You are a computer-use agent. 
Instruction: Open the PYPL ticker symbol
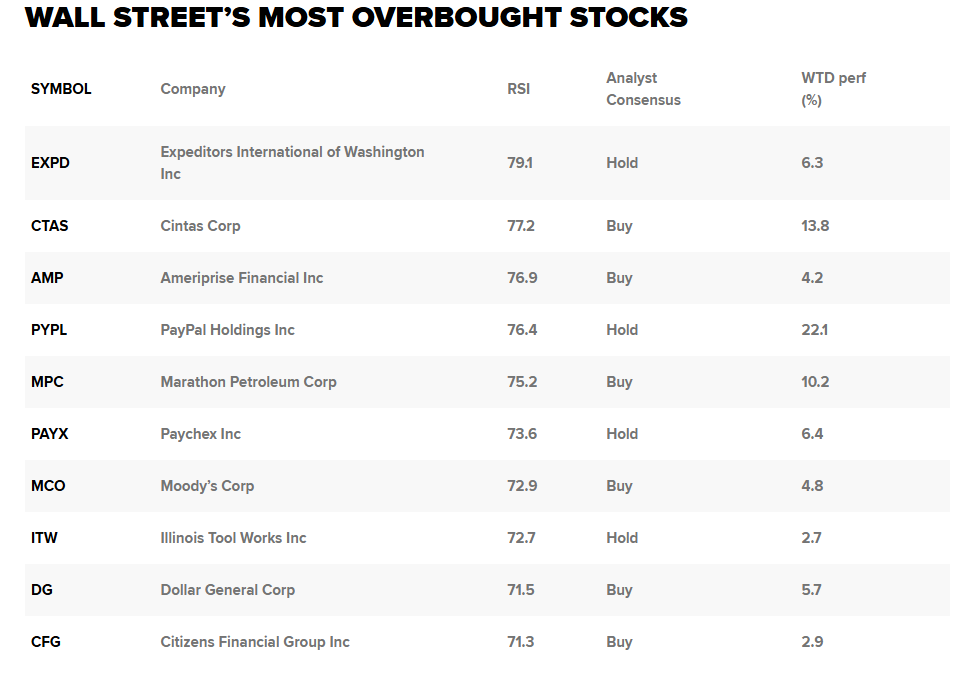coord(49,330)
